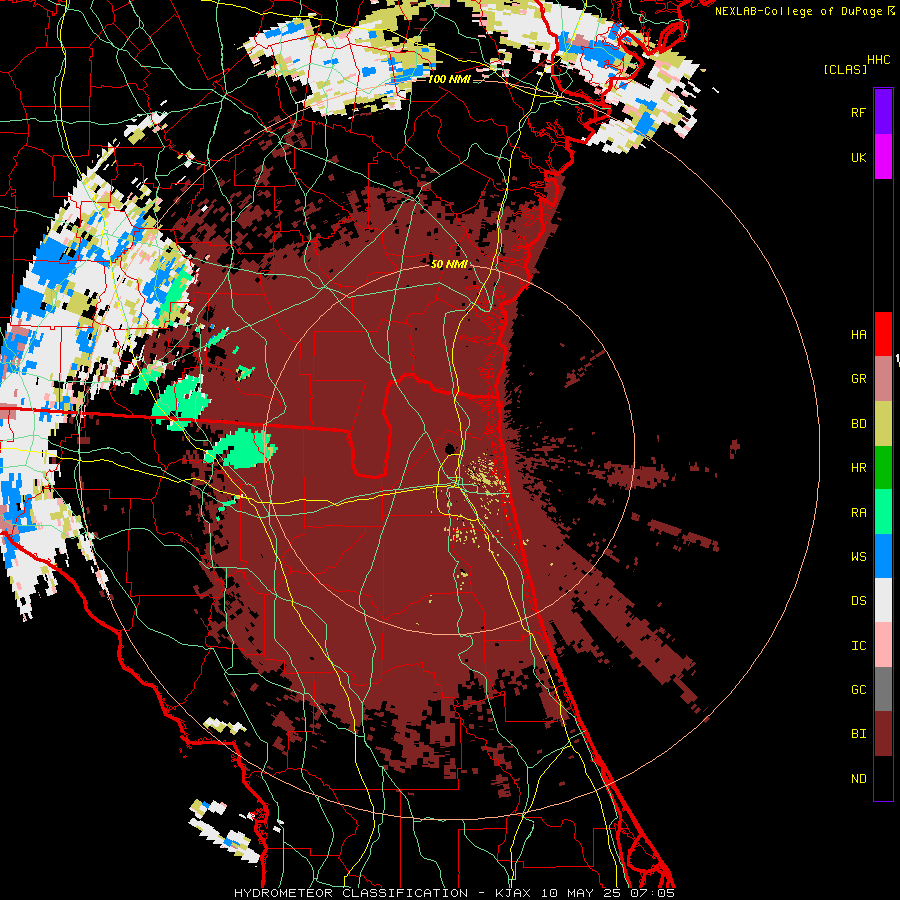The width and height of the screenshot is (900, 900).
Task: Click the HR legend label
Action: 858,468
